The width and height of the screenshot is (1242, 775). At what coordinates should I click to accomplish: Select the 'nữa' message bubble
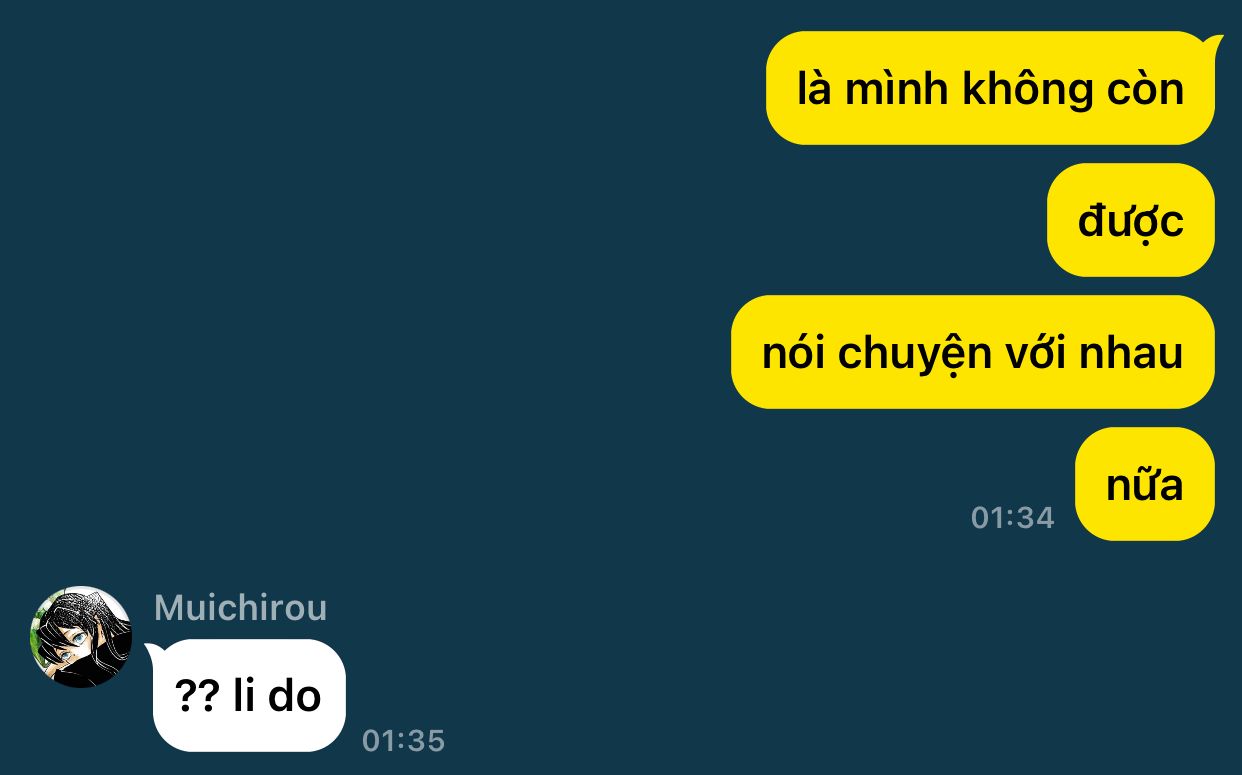[1145, 484]
